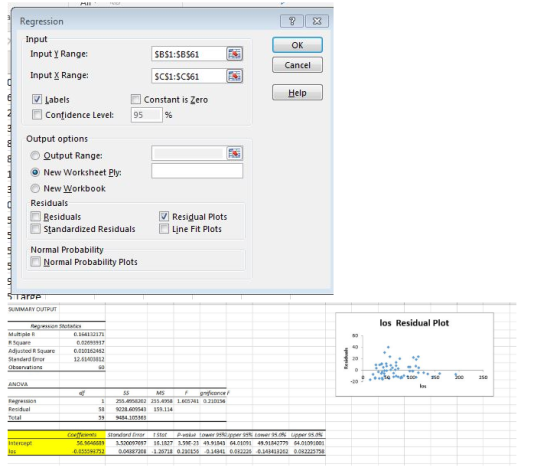Enable Constant is Zero checkbox

[136, 99]
